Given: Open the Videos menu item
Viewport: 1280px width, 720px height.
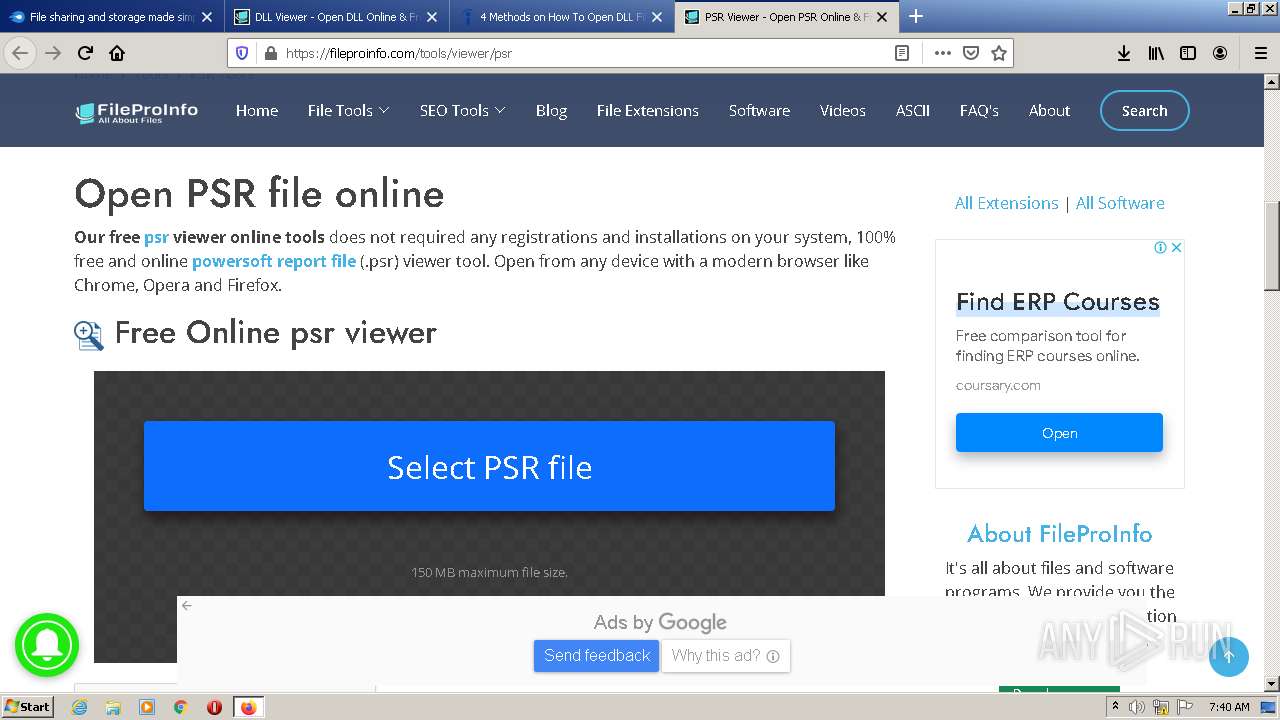Looking at the screenshot, I should click(843, 111).
